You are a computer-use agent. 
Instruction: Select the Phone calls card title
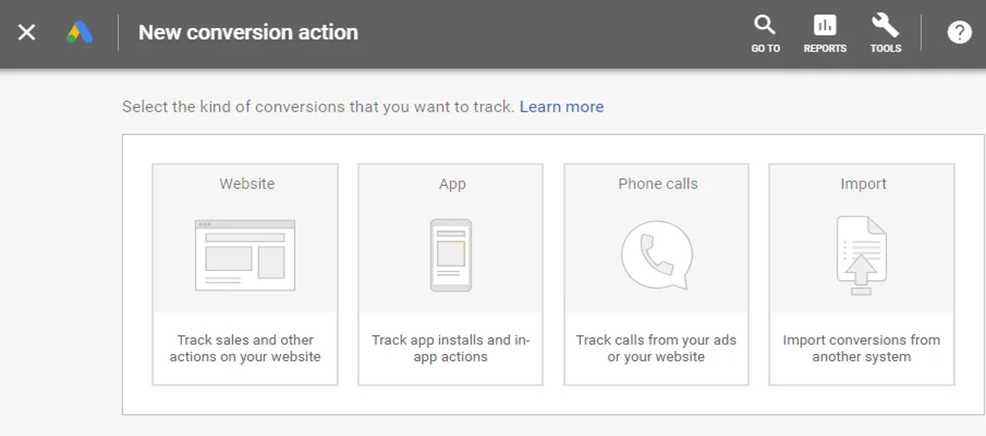click(658, 184)
